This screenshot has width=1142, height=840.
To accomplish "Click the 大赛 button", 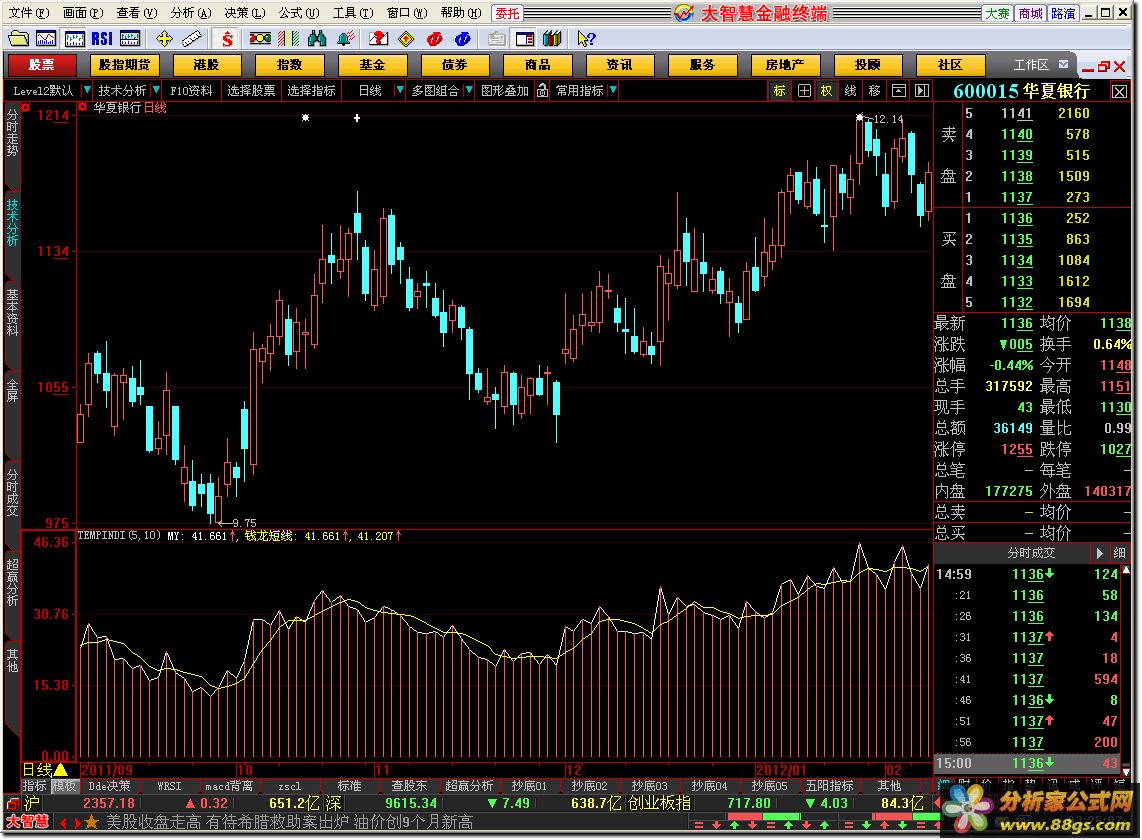I will (997, 13).
